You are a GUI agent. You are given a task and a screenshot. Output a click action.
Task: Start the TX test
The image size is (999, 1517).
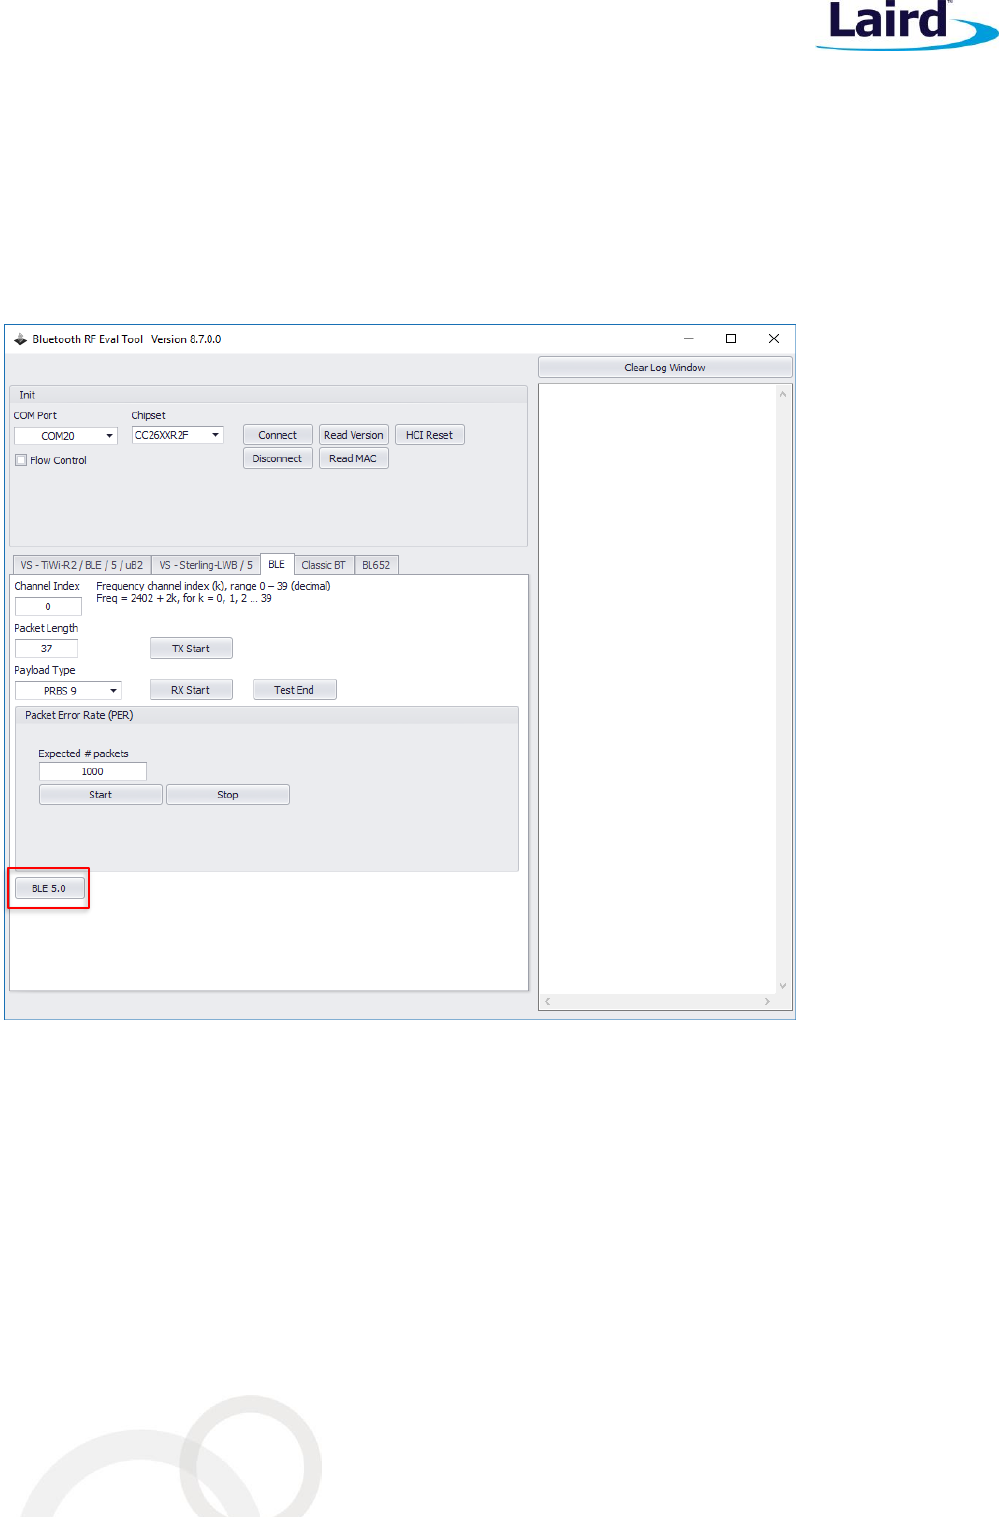191,648
